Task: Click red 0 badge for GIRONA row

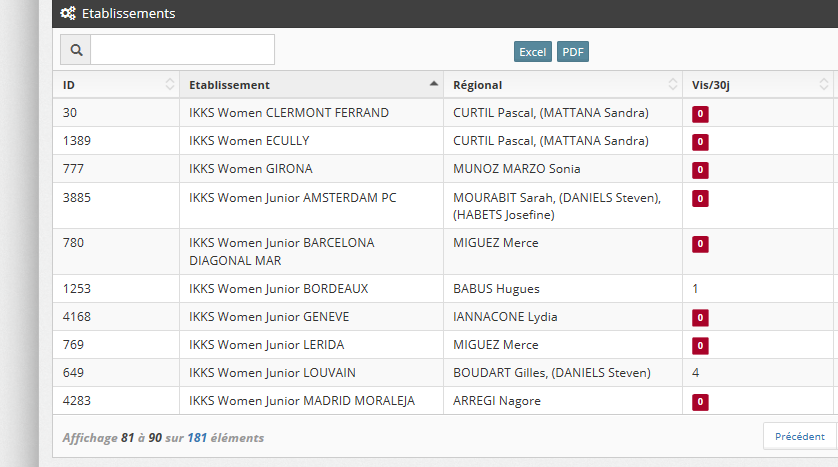Action: 700,170
